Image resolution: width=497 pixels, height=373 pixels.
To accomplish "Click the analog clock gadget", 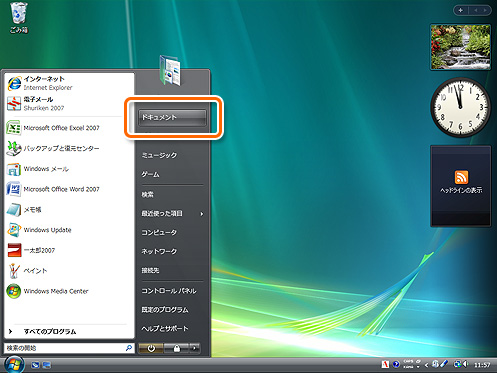I will click(461, 107).
